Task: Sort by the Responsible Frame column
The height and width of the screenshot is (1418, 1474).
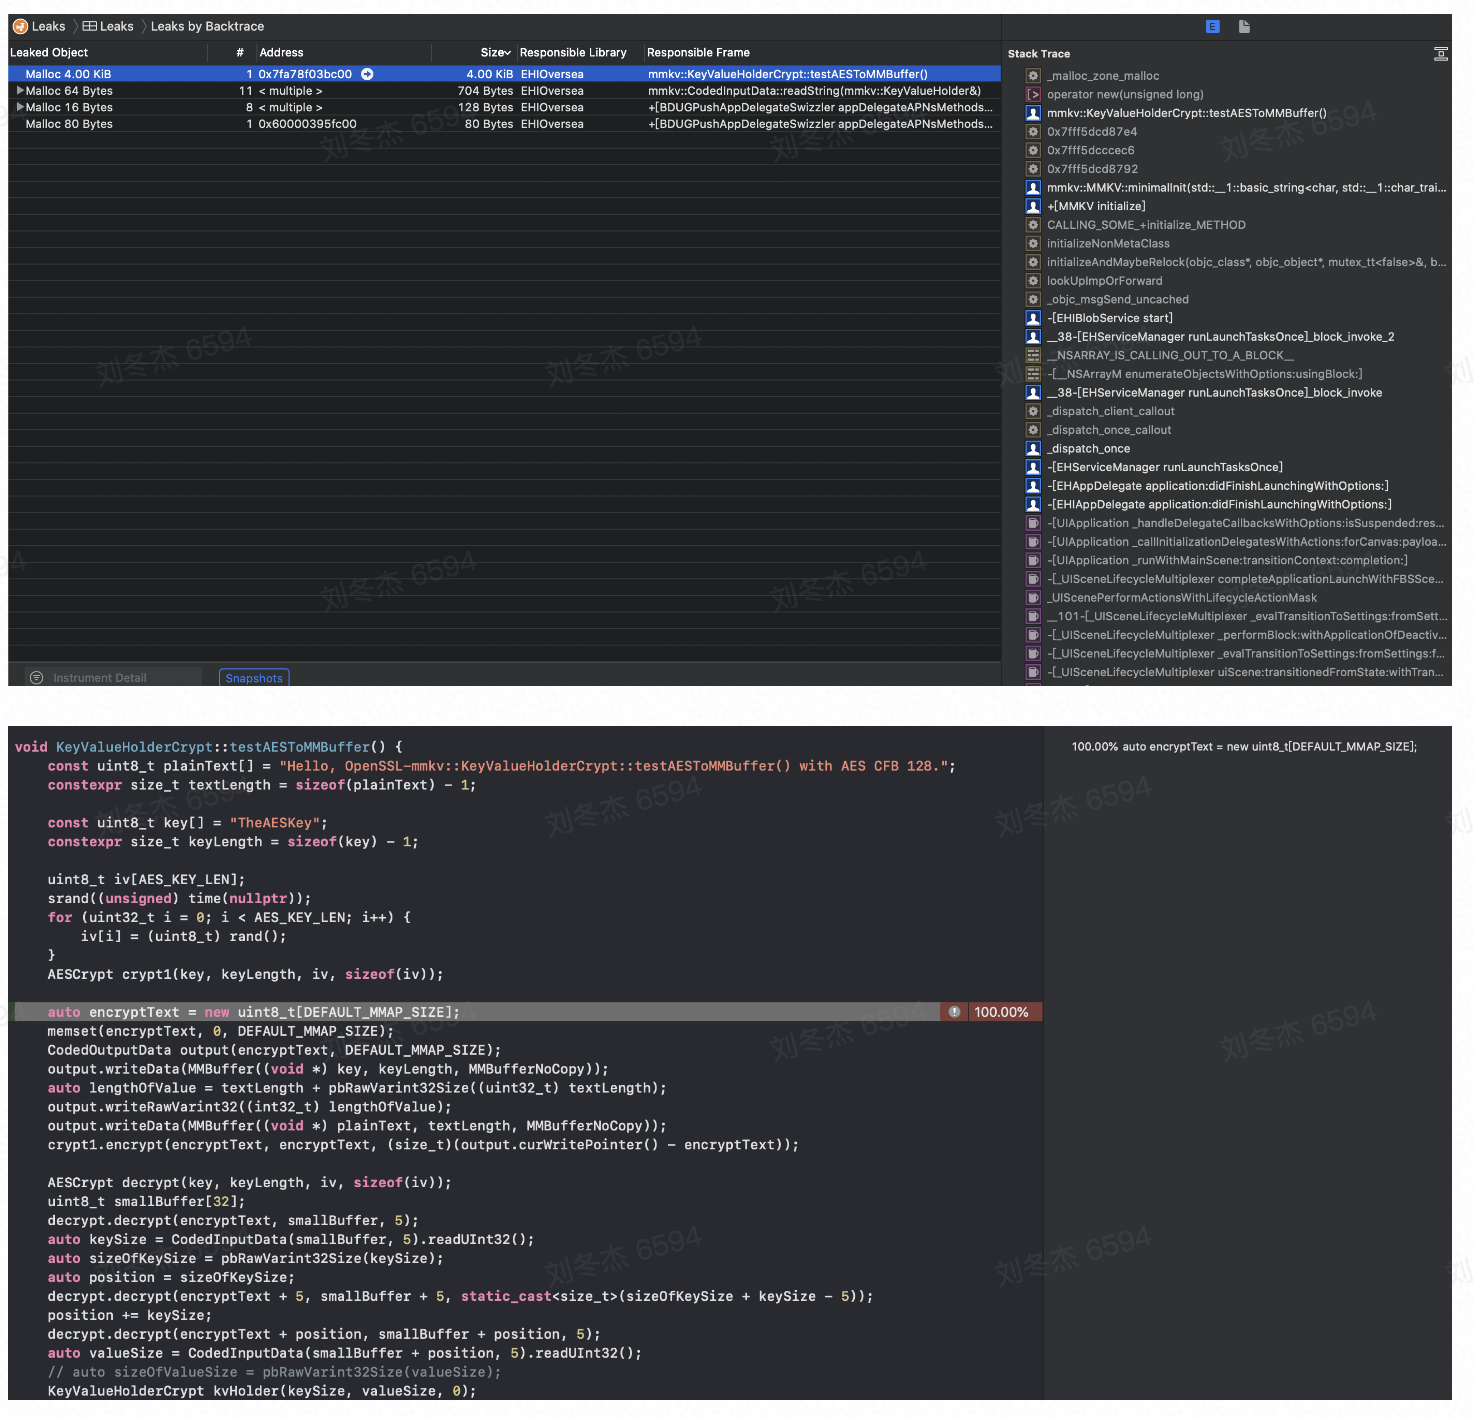Action: click(698, 53)
